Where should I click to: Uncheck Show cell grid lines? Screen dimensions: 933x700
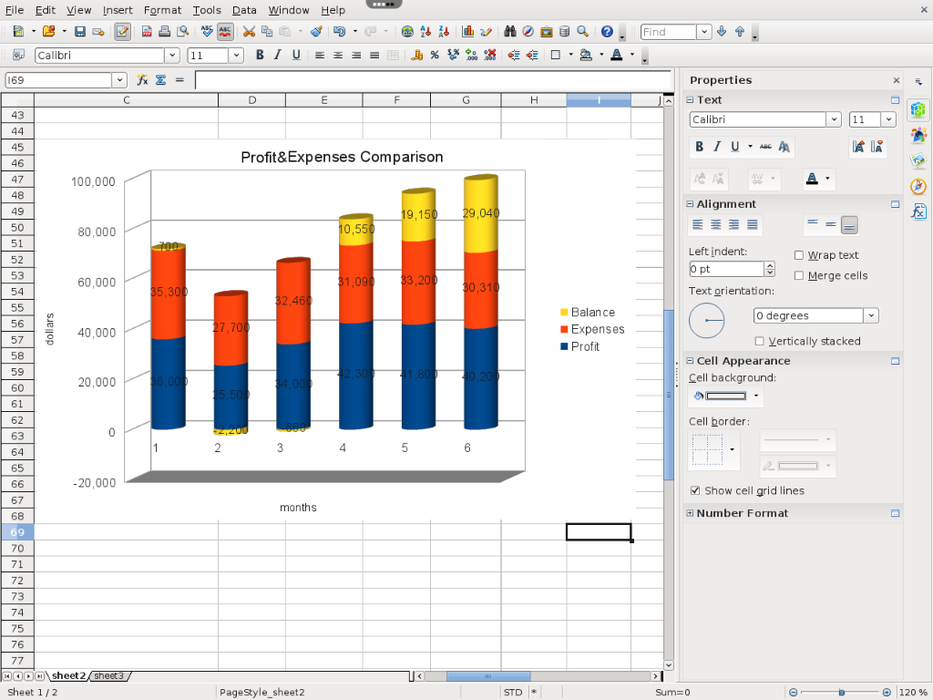pyautogui.click(x=696, y=491)
